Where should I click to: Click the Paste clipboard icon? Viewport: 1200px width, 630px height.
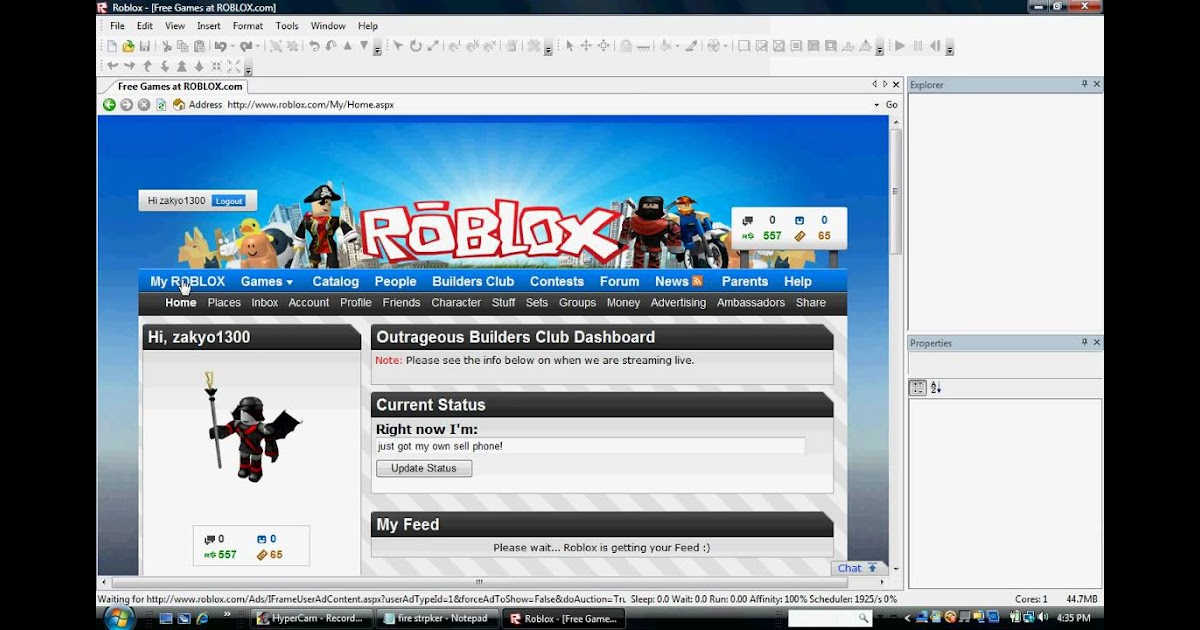(x=199, y=46)
